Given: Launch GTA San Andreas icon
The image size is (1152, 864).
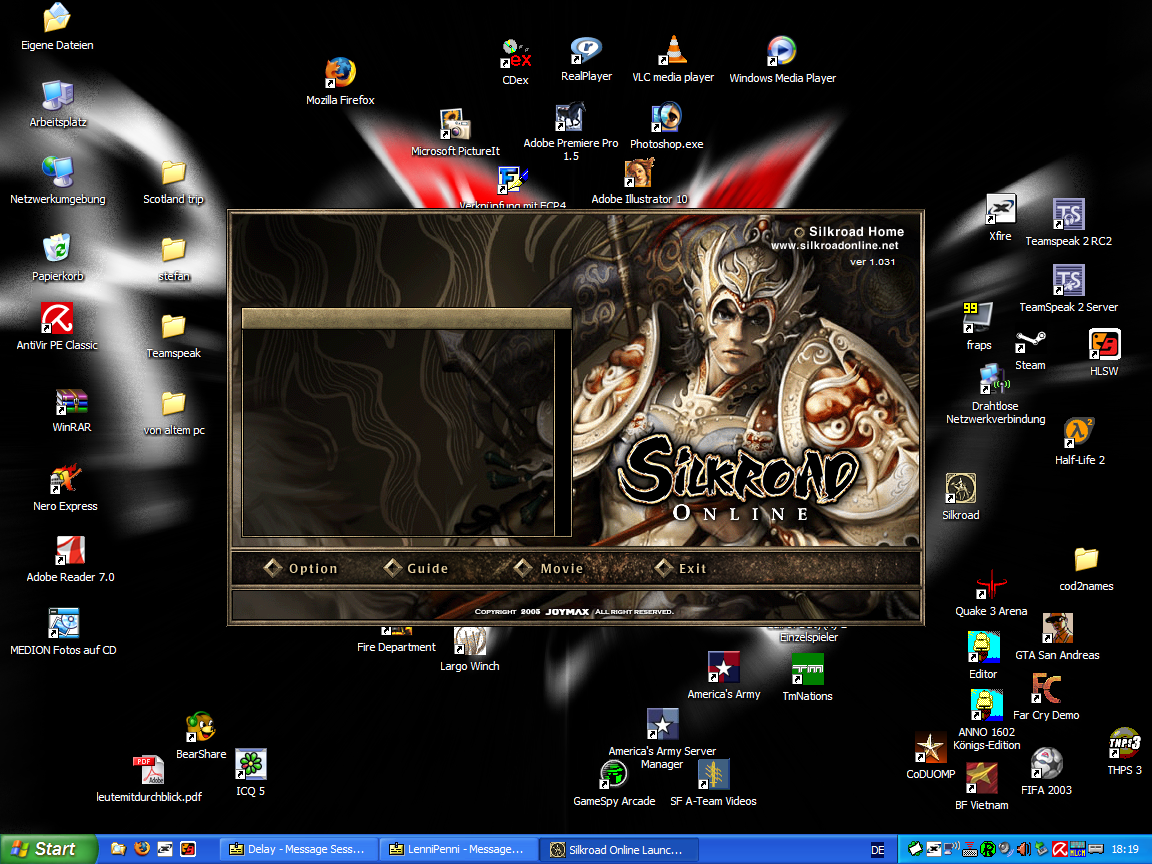Looking at the screenshot, I should [x=1057, y=630].
